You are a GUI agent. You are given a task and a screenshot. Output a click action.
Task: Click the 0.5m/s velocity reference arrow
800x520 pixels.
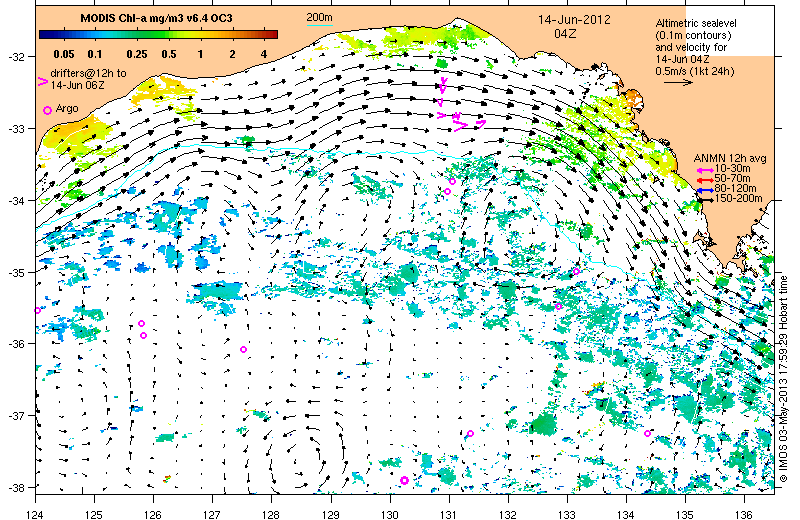pyautogui.click(x=678, y=82)
